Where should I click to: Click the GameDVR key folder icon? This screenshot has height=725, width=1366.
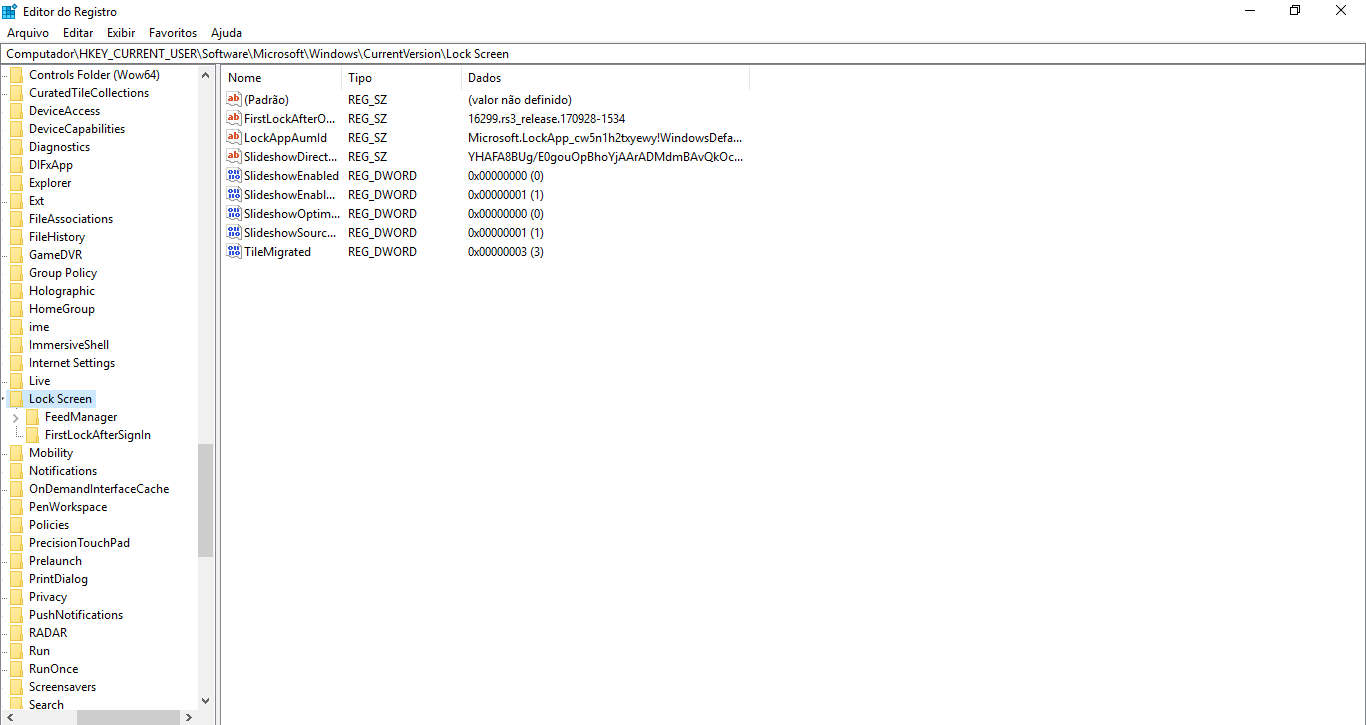(x=16, y=255)
